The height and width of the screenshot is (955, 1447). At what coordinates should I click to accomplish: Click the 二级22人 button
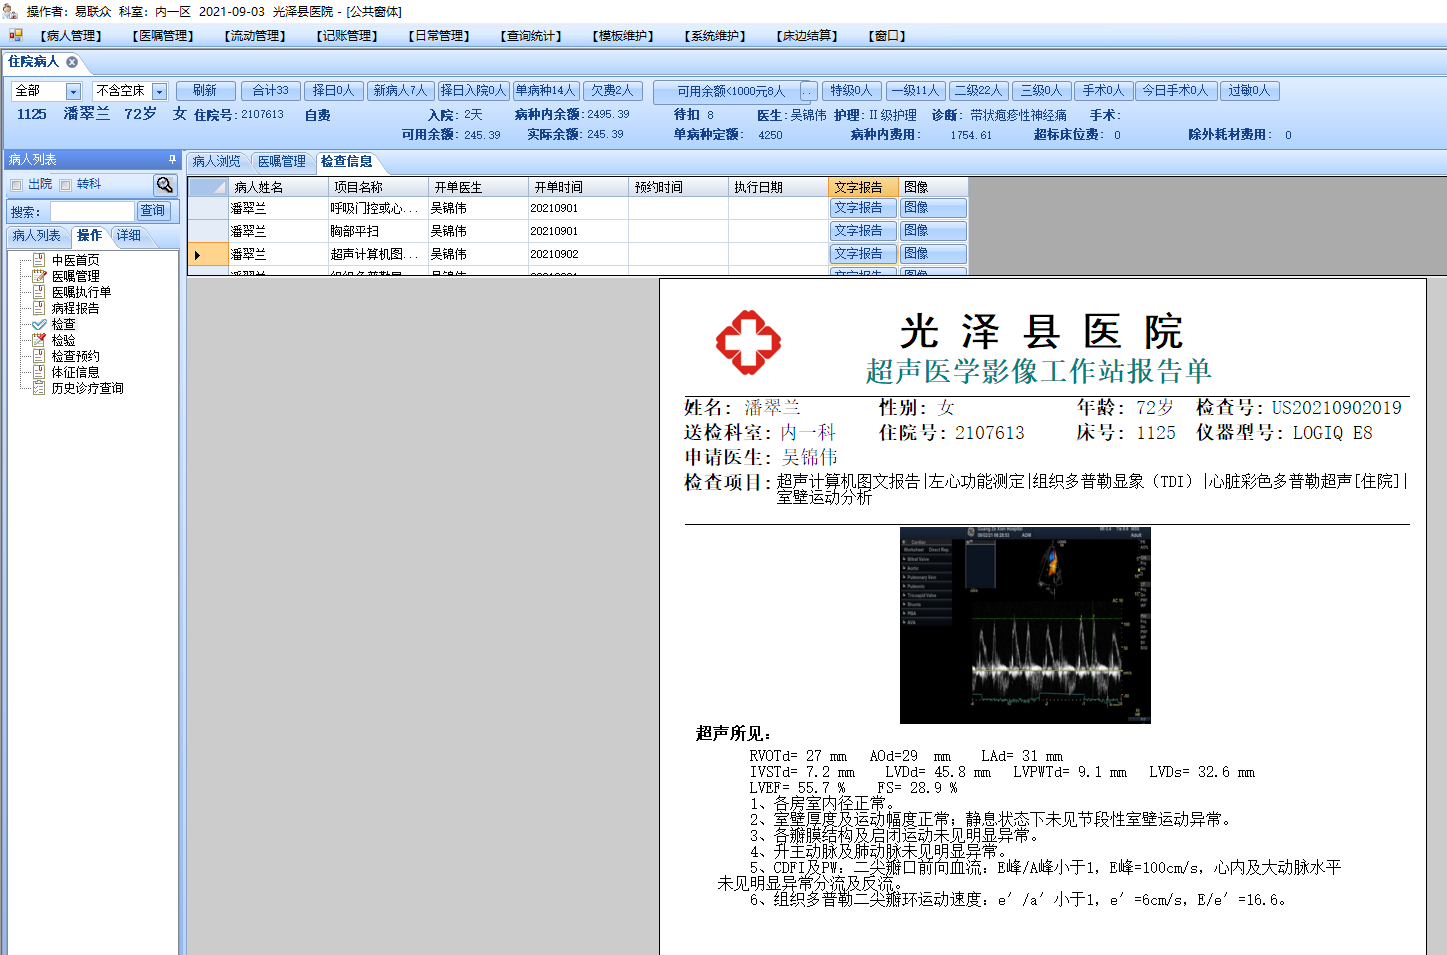point(978,91)
